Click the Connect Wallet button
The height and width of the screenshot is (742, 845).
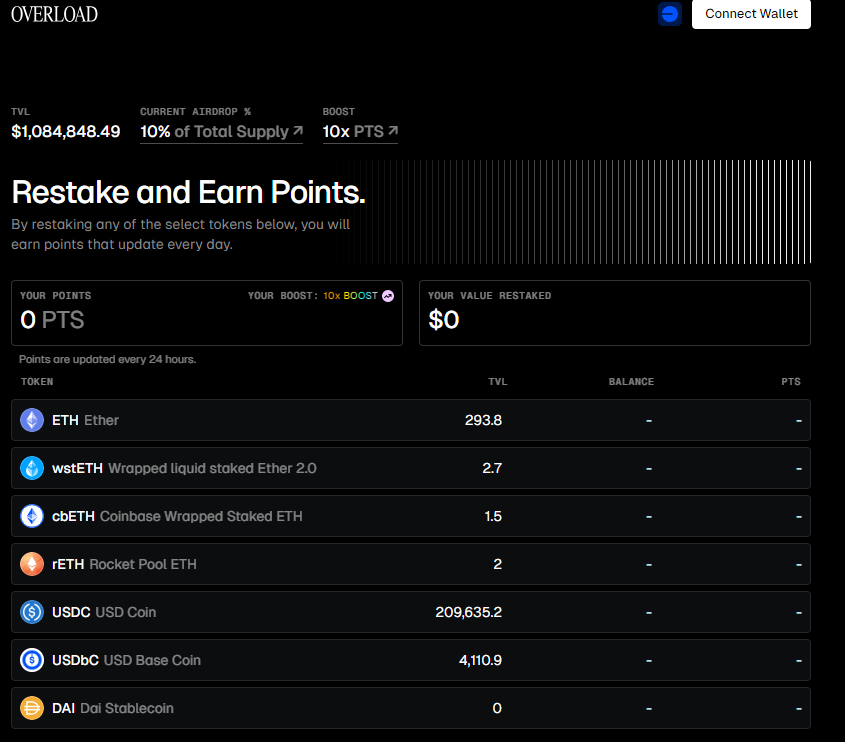coord(751,14)
